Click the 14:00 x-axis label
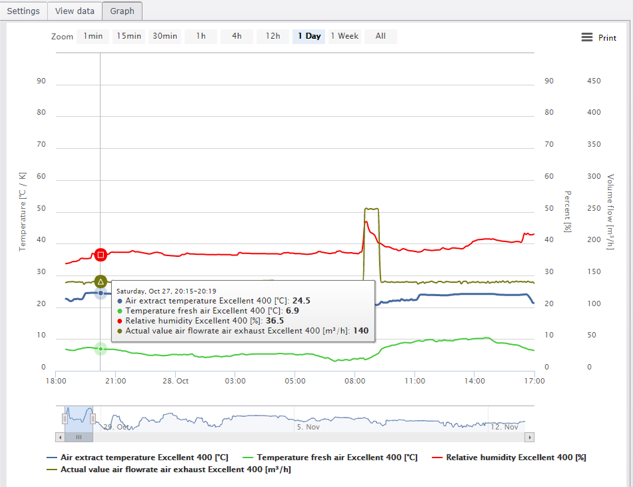 tap(474, 381)
